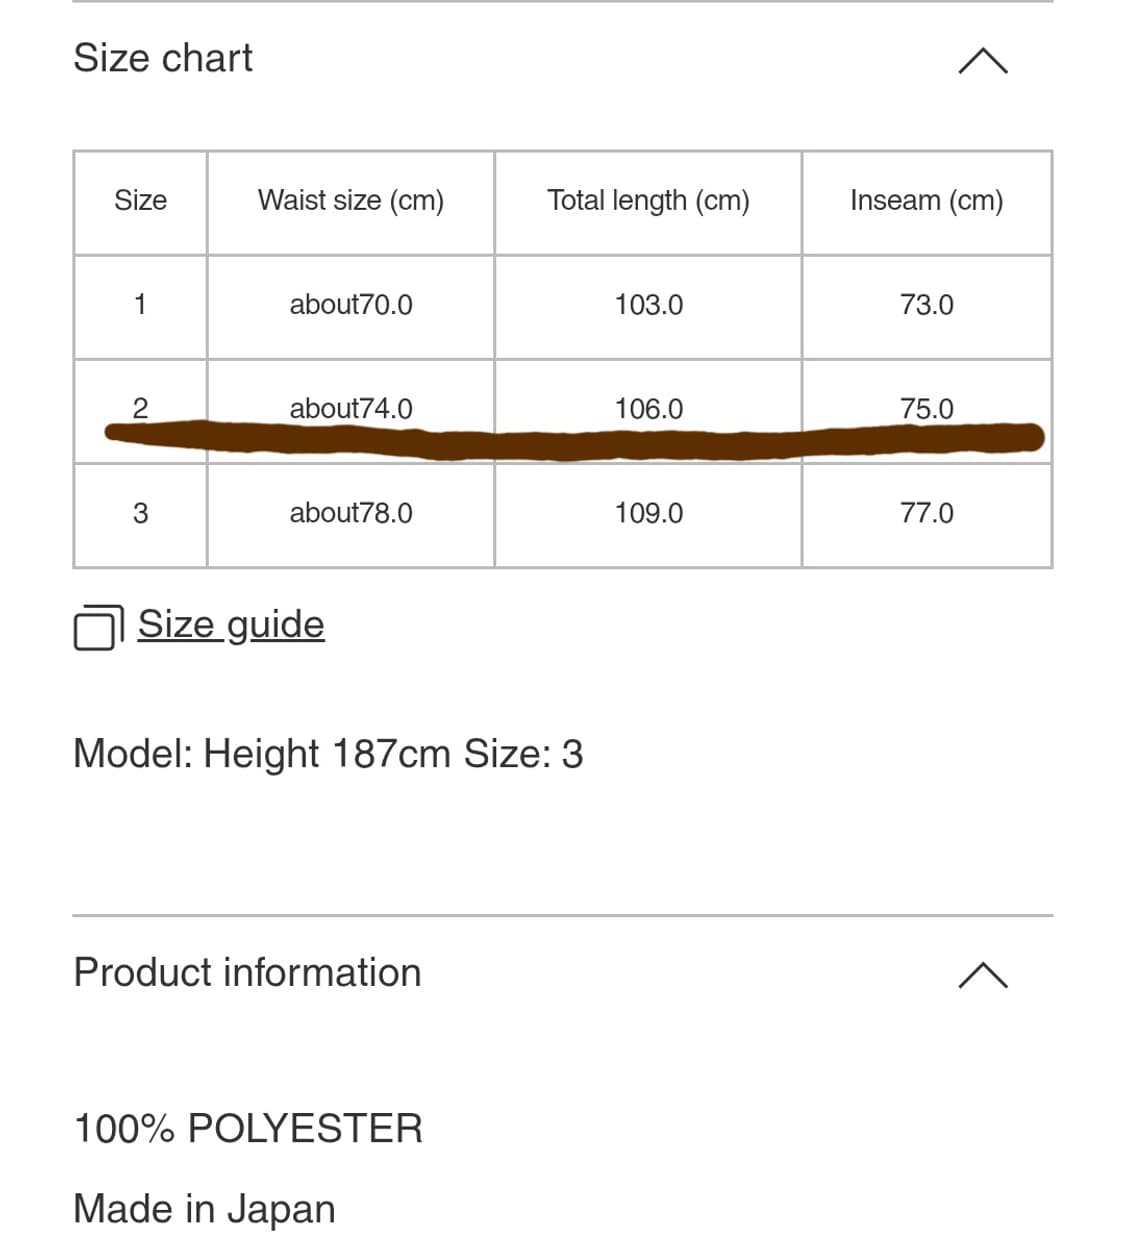Open the Size guide link

pos(231,624)
